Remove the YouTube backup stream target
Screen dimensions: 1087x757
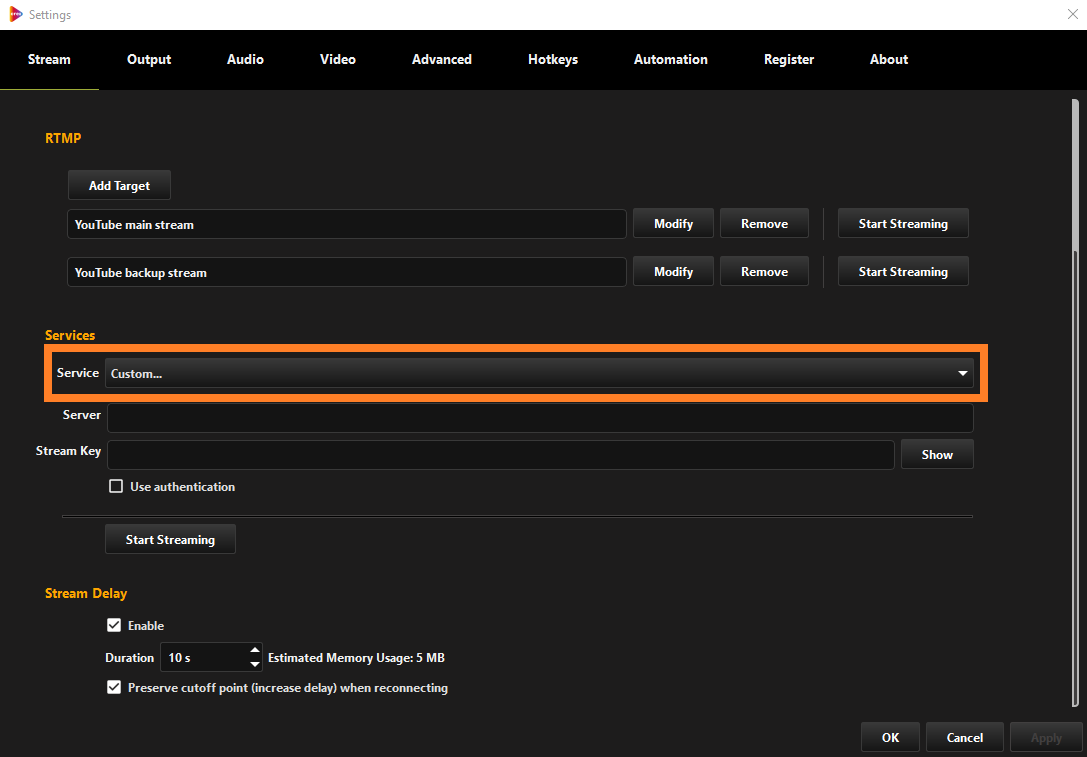764,270
